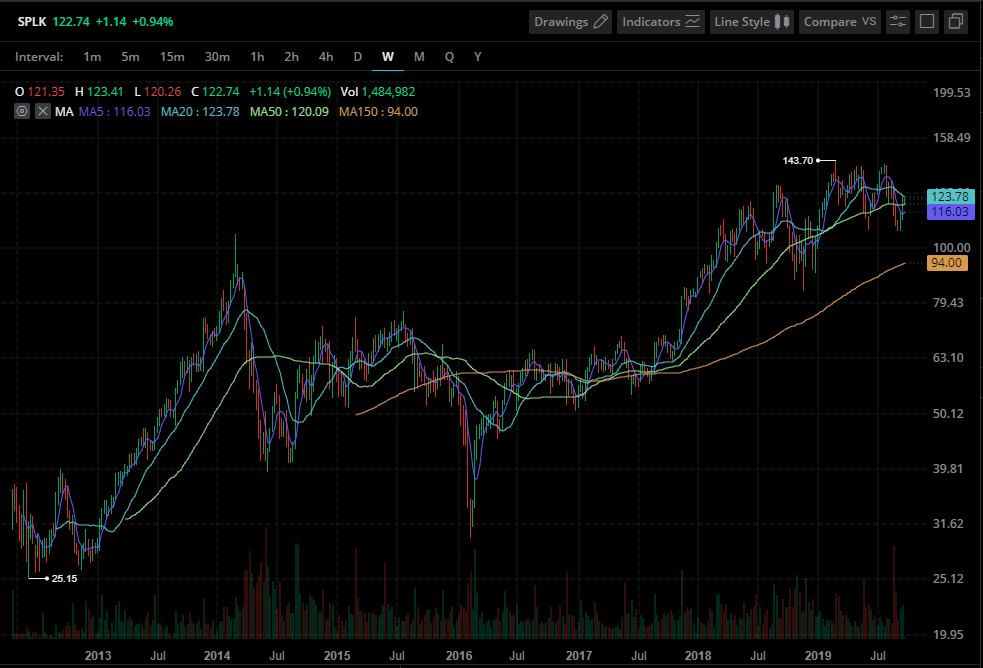983x668 pixels.
Task: Click the MA50 : 120.09 label
Action: tap(289, 112)
